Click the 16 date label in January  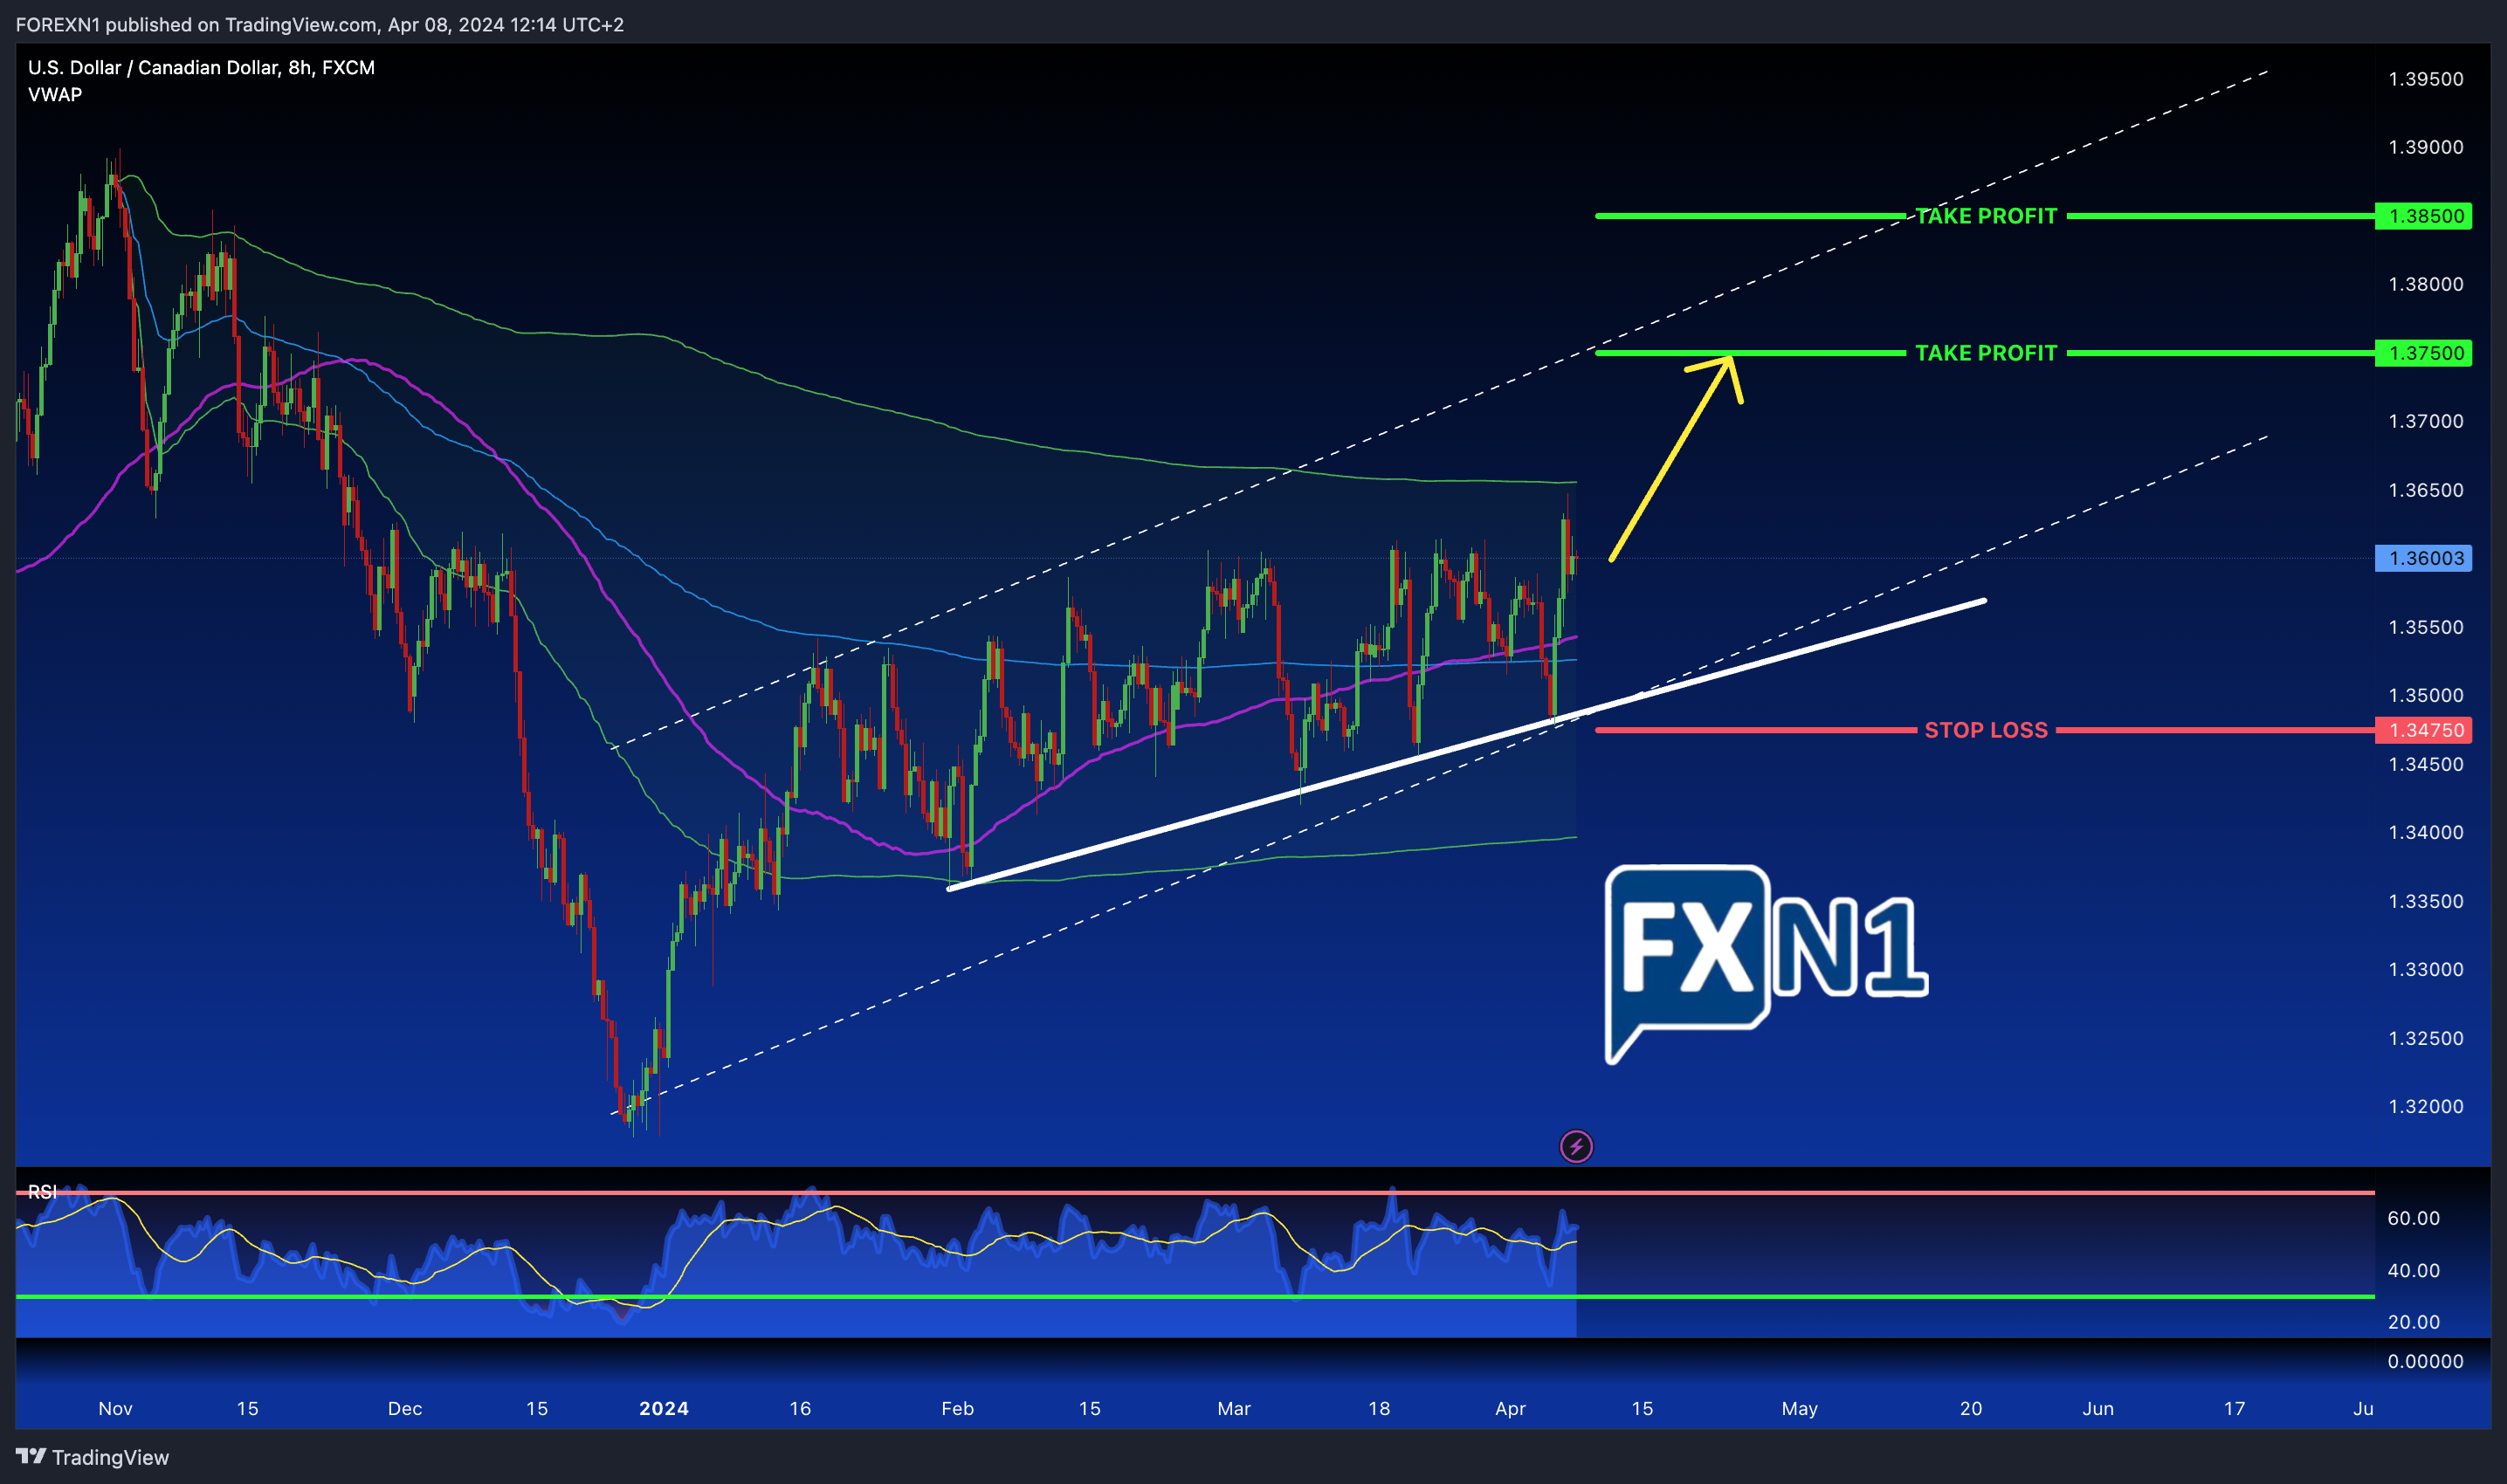[x=800, y=1408]
